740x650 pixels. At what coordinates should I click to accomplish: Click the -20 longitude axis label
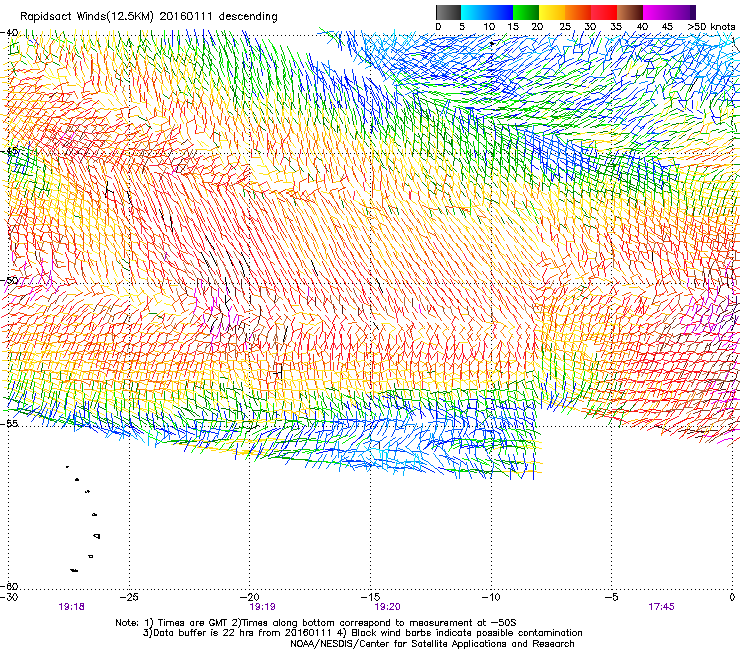pyautogui.click(x=250, y=597)
